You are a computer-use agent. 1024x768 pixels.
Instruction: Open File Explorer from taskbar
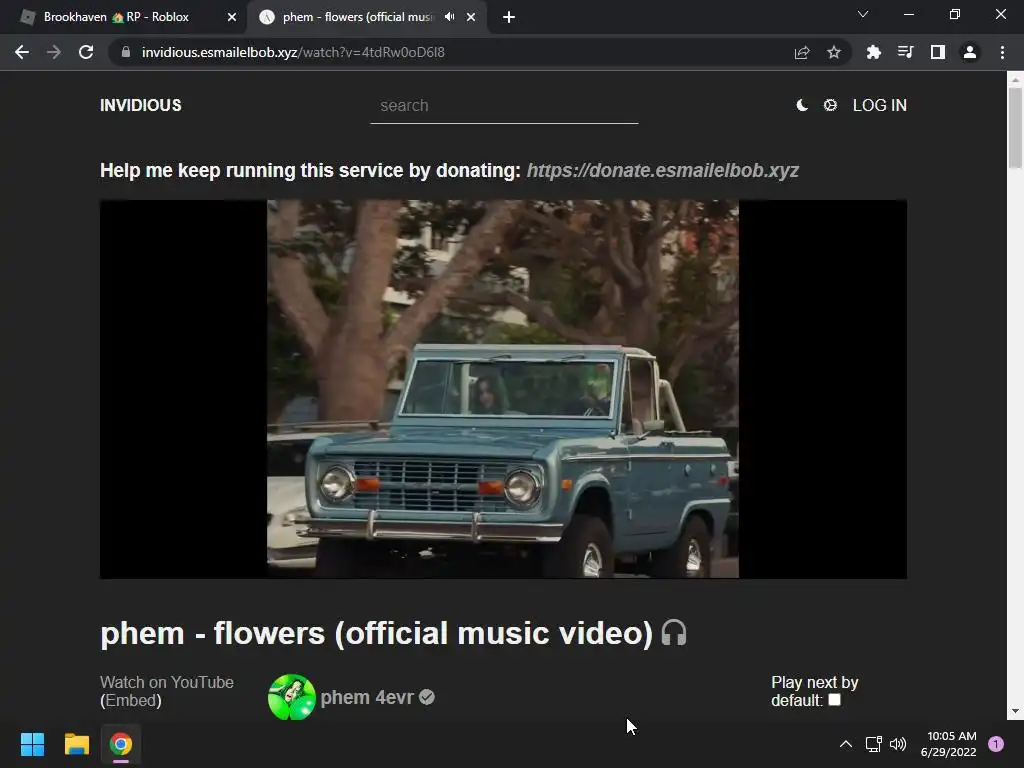[x=77, y=744]
